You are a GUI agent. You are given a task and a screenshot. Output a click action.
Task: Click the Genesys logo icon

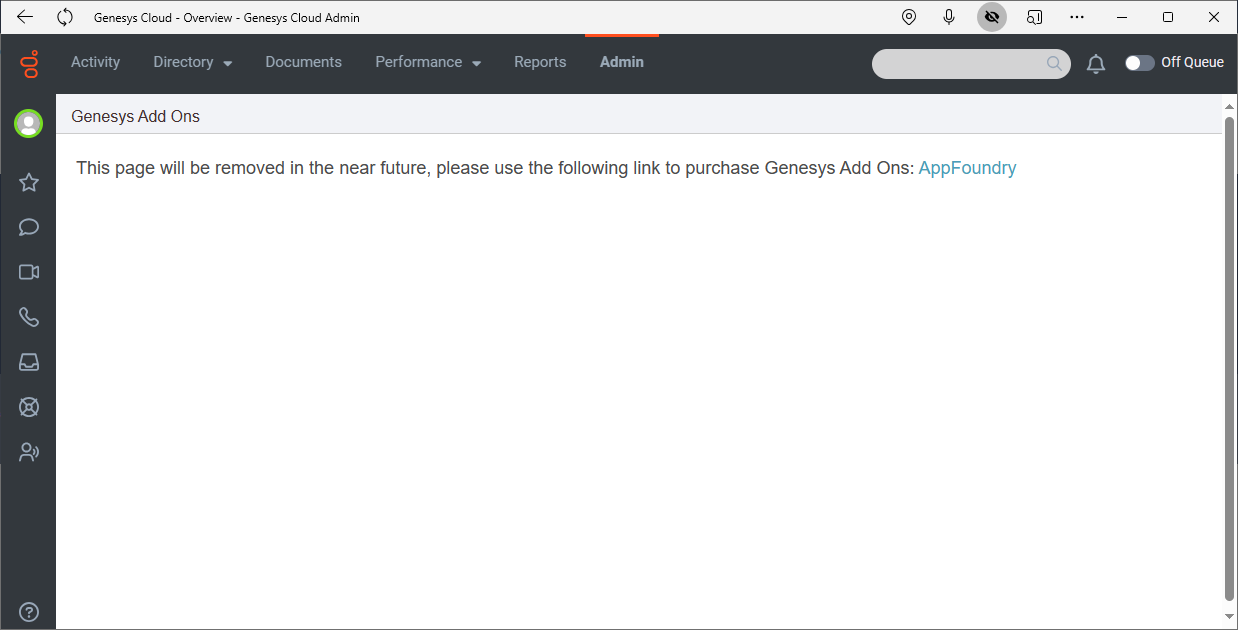tap(29, 63)
